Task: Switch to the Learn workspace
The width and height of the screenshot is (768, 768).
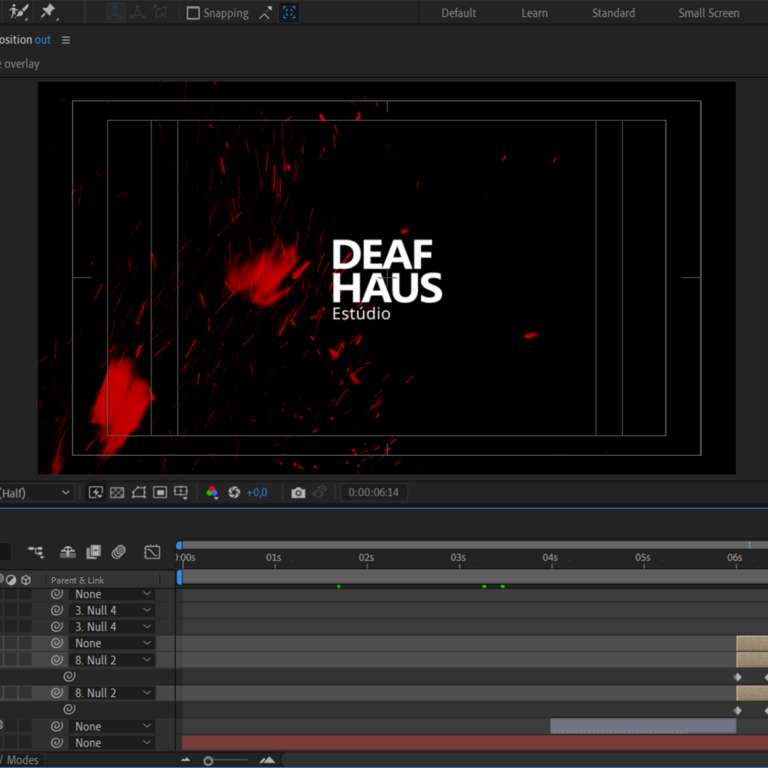Action: 534,13
